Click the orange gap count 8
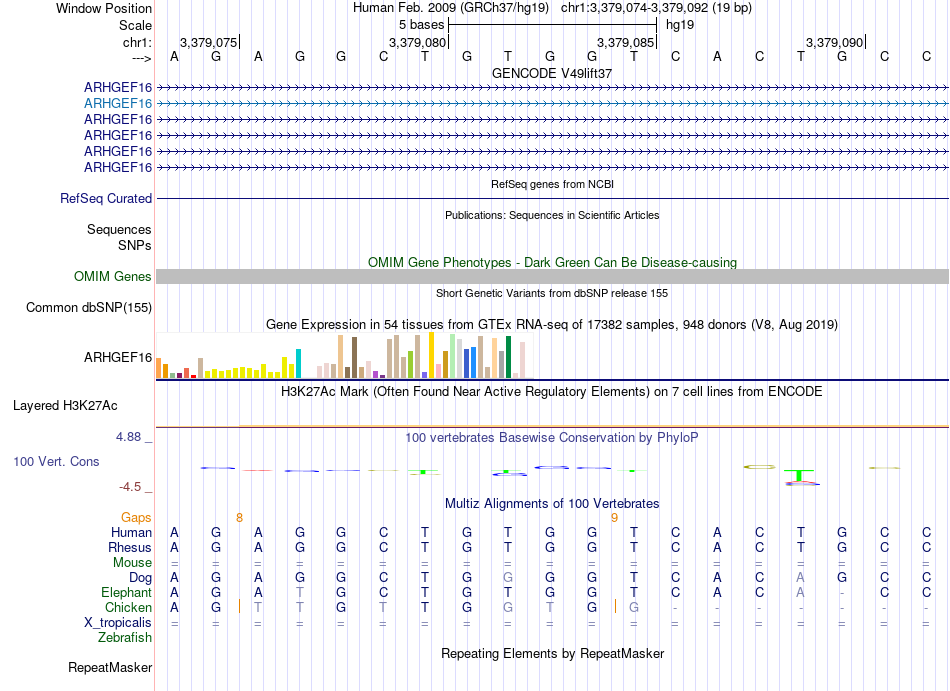 click(x=239, y=518)
